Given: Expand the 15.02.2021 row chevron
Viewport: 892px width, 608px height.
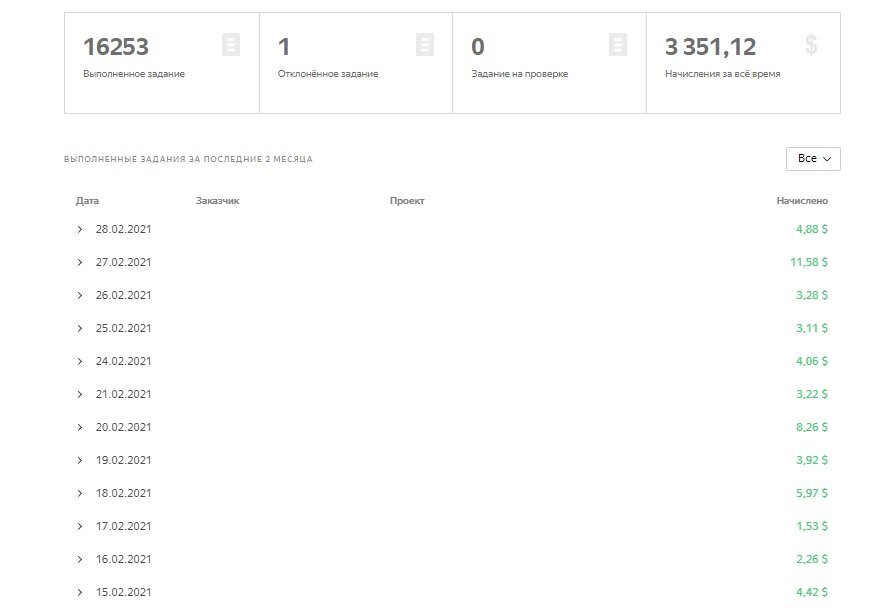Looking at the screenshot, I should pyautogui.click(x=80, y=592).
